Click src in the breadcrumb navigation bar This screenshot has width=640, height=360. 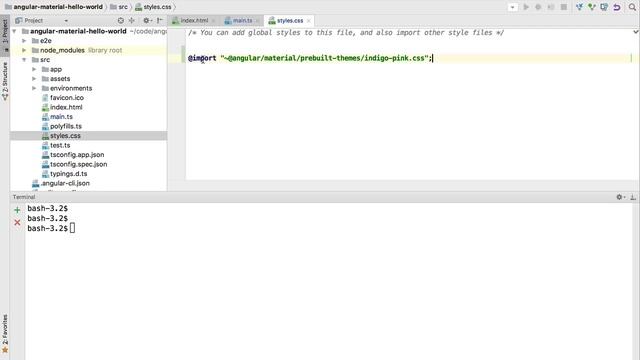point(123,7)
